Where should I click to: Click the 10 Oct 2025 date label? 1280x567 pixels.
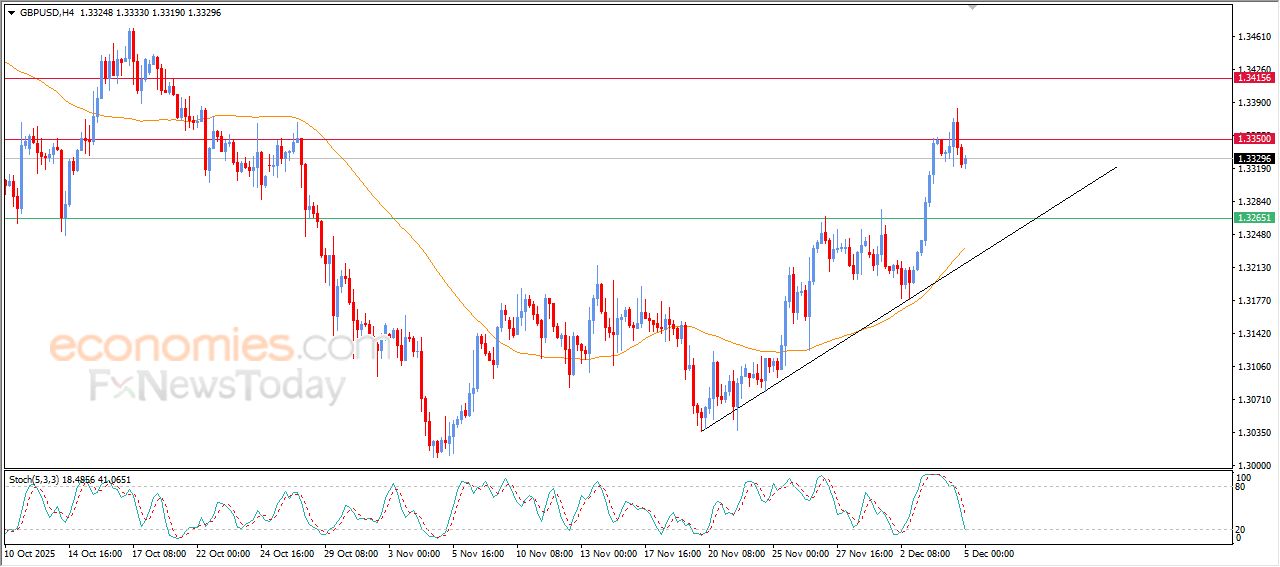point(32,552)
